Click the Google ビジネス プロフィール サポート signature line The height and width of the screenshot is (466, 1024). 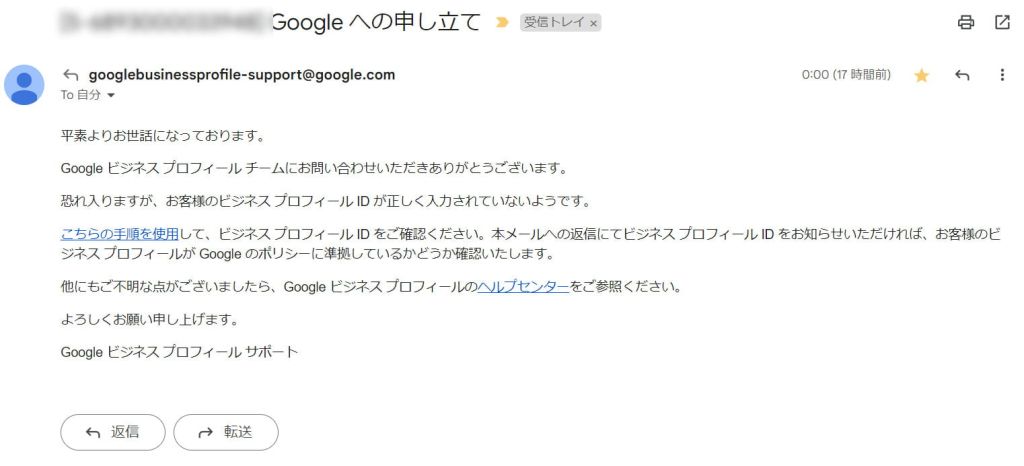[180, 352]
